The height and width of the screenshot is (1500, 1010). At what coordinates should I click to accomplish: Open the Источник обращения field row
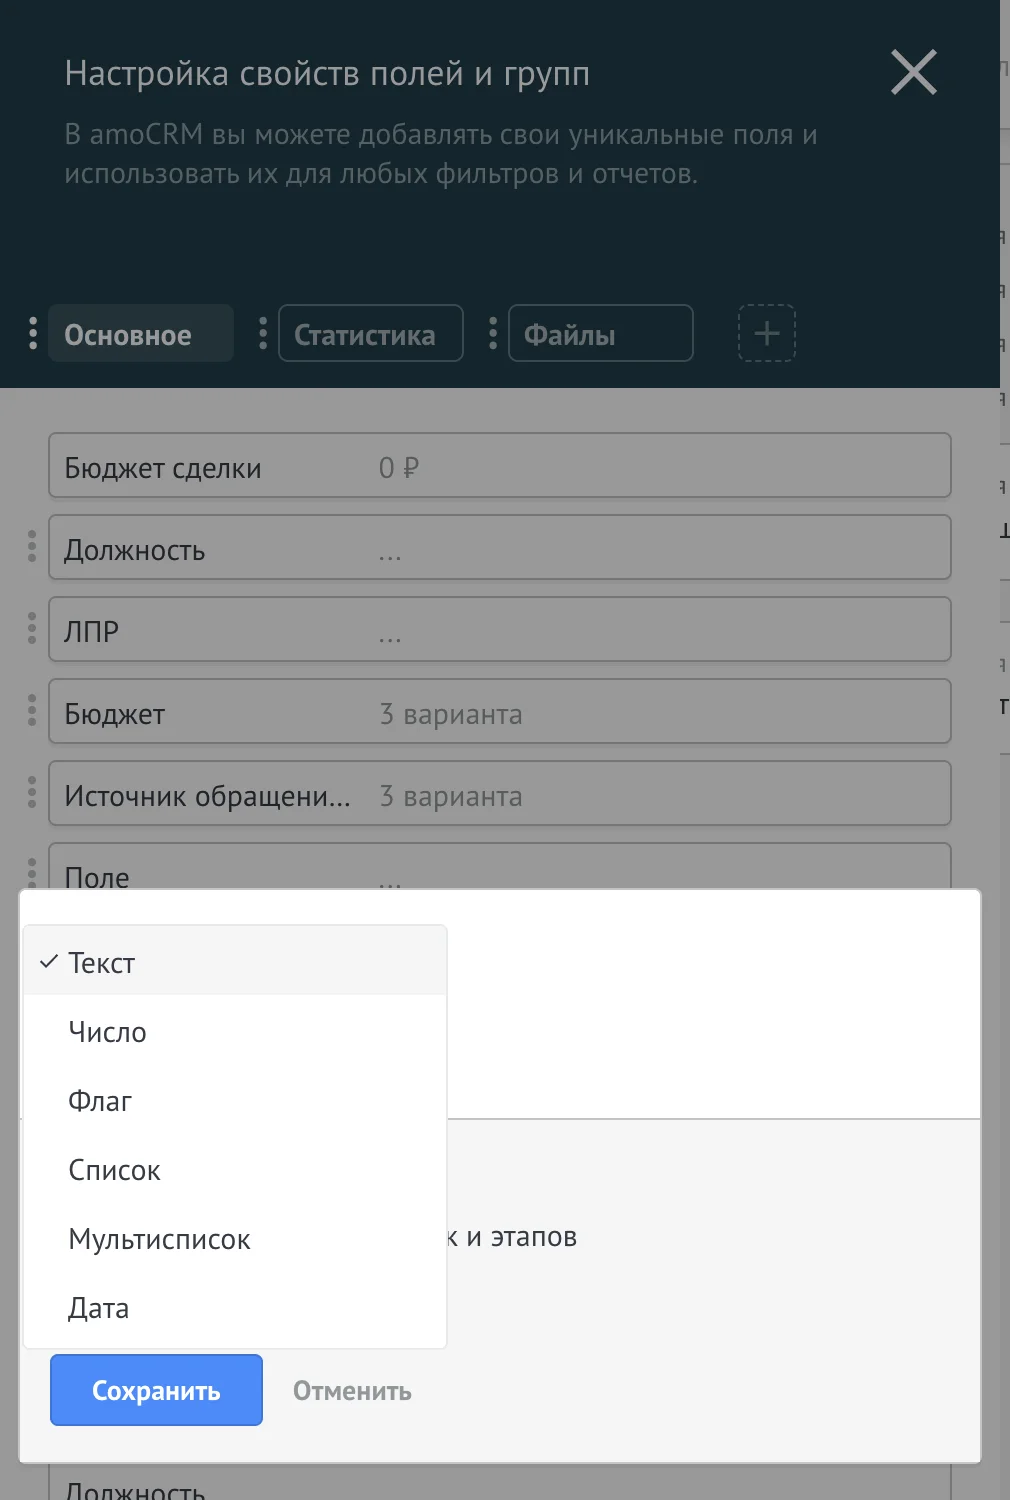500,793
